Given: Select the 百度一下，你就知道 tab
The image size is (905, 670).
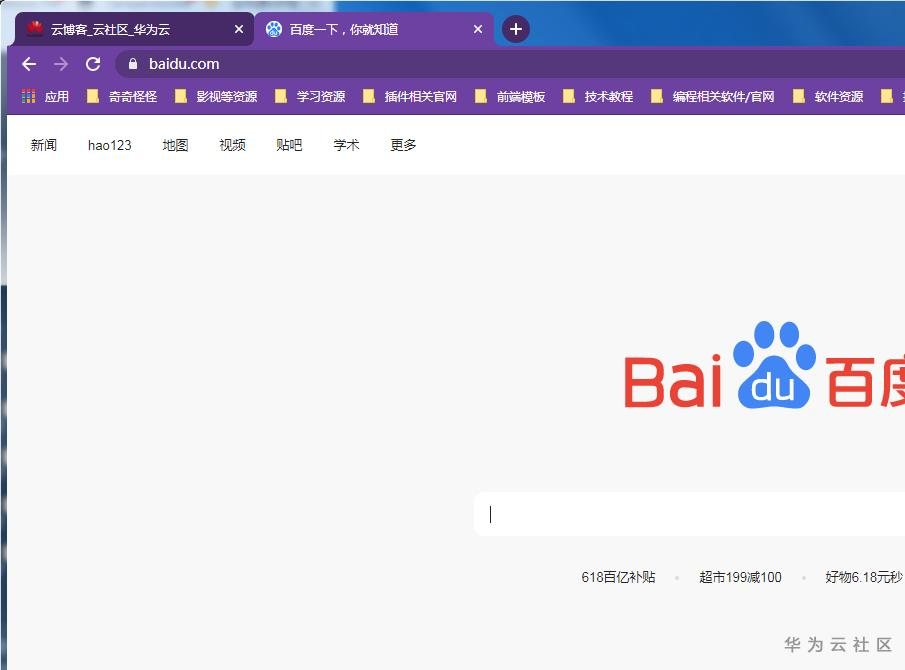Looking at the screenshot, I should pyautogui.click(x=373, y=29).
